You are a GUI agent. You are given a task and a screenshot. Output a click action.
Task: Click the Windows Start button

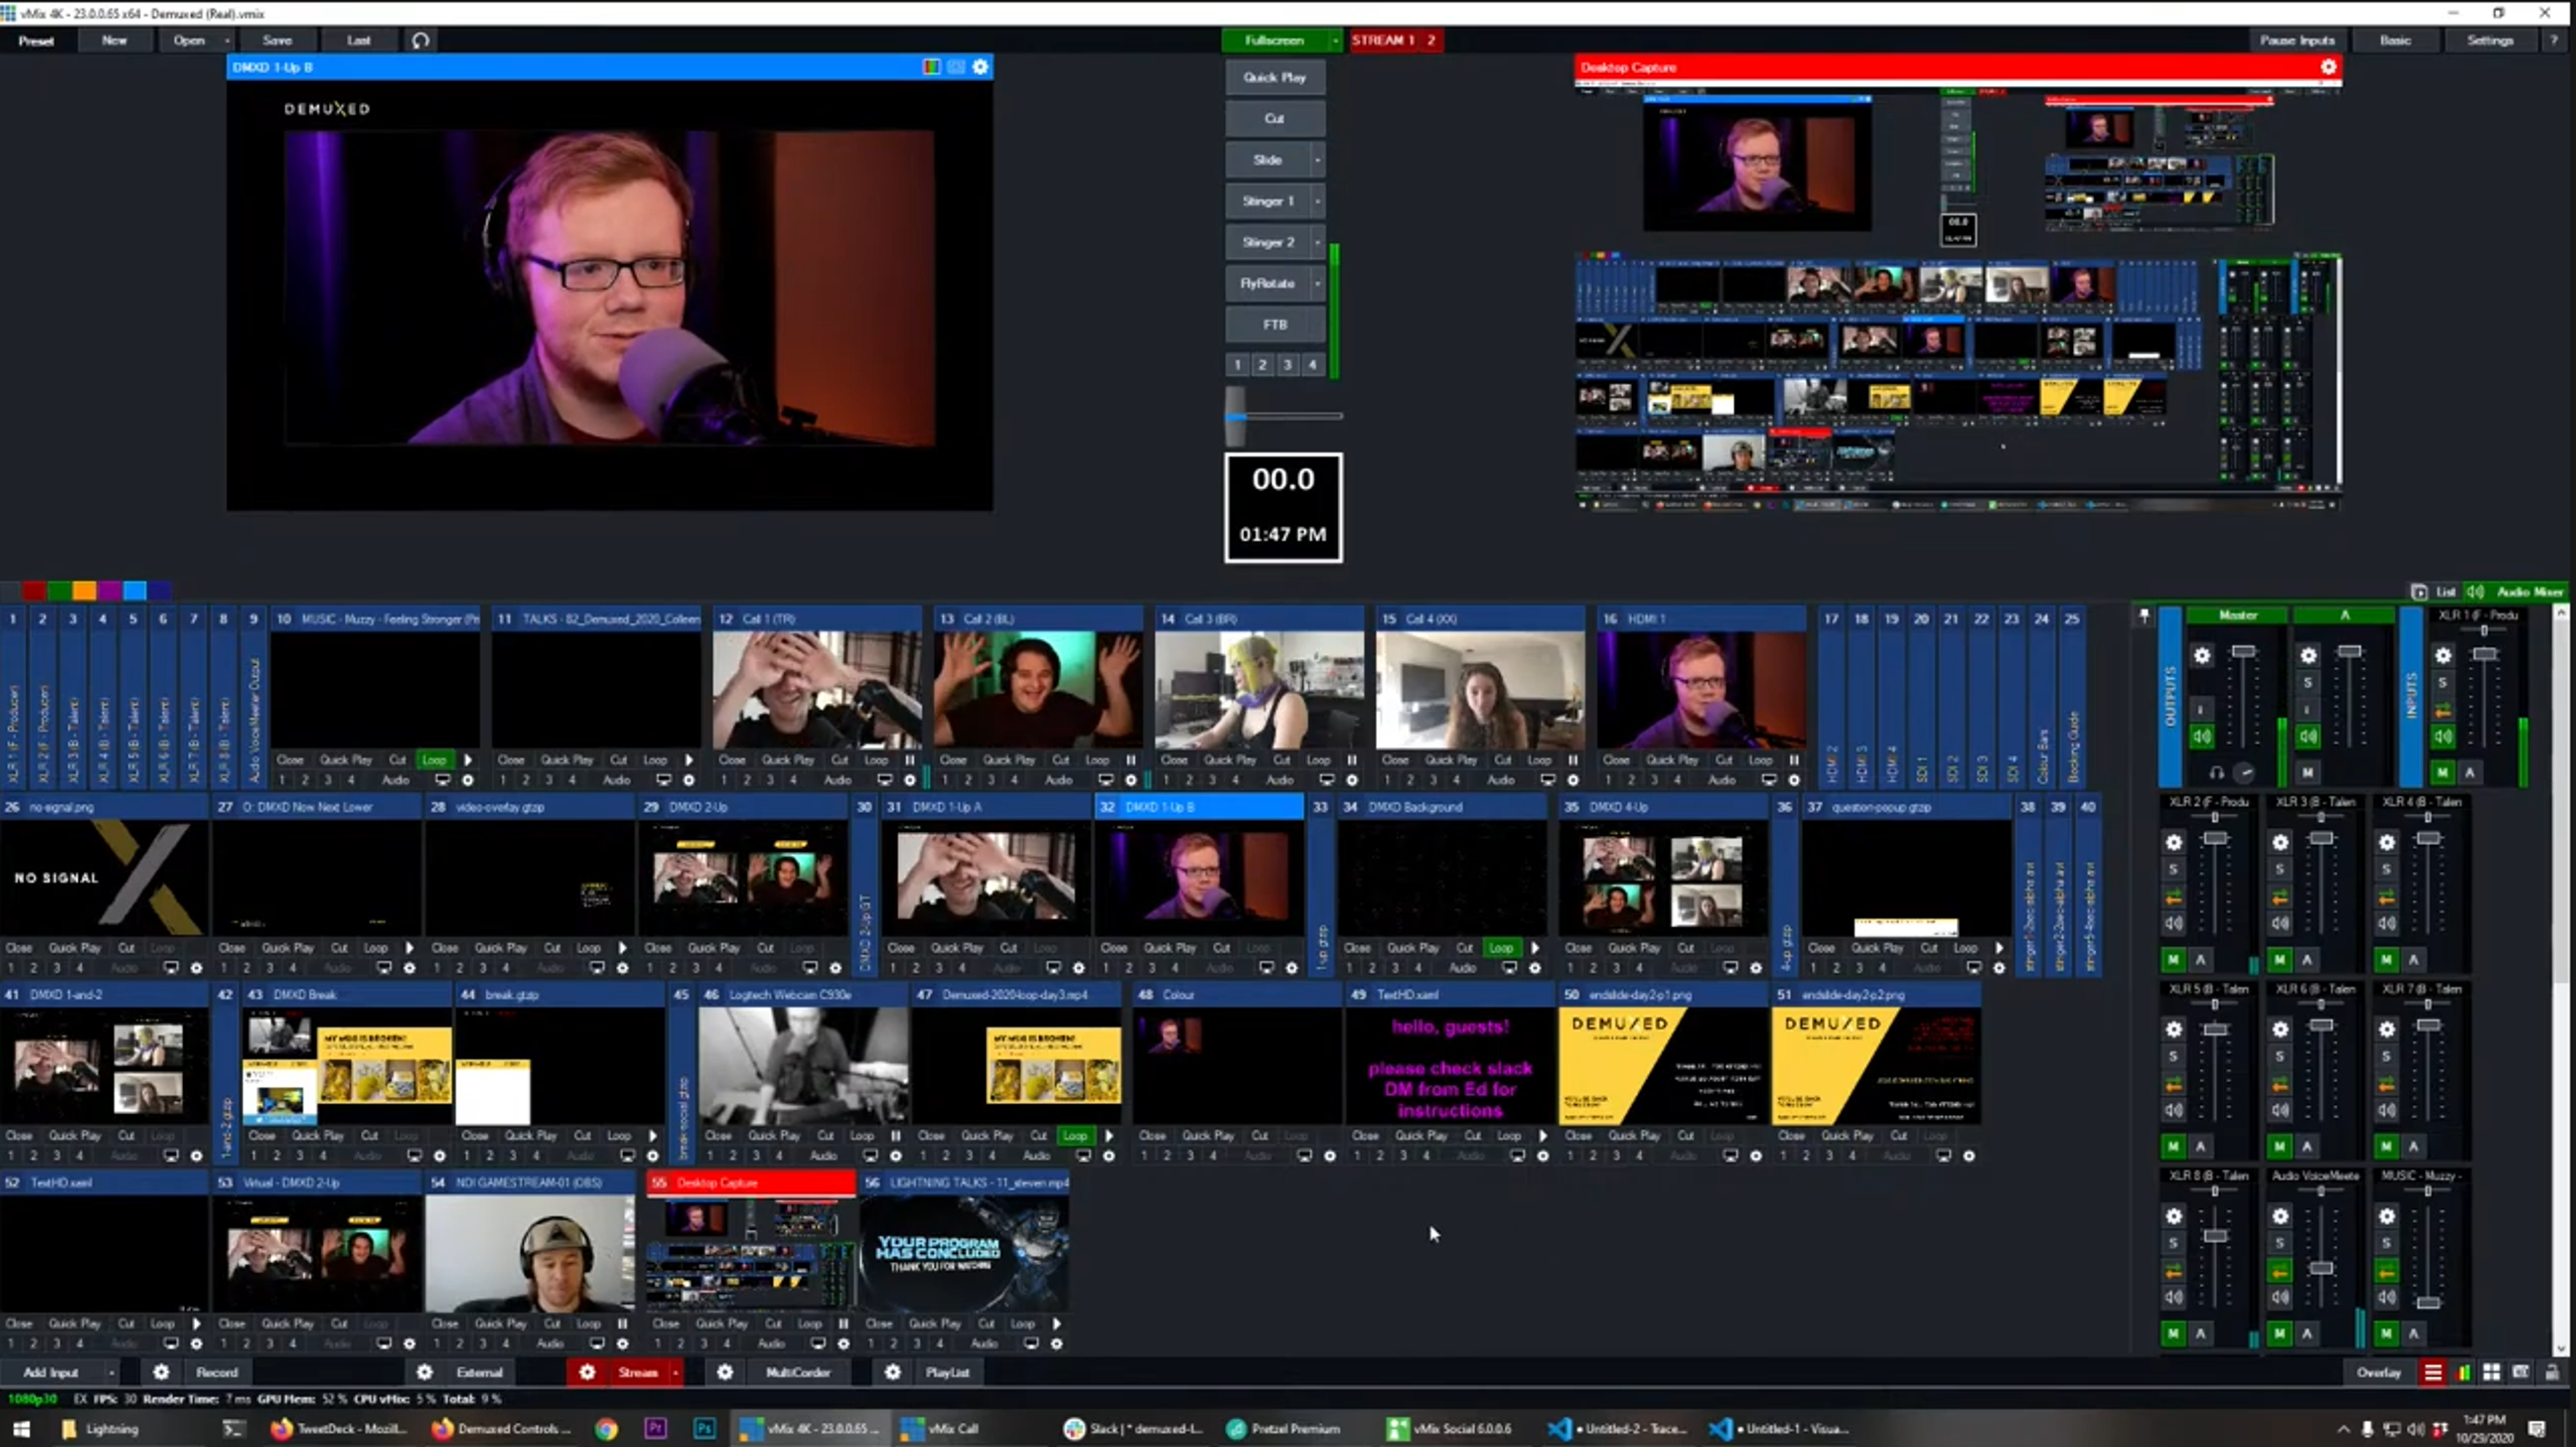pyautogui.click(x=21, y=1428)
